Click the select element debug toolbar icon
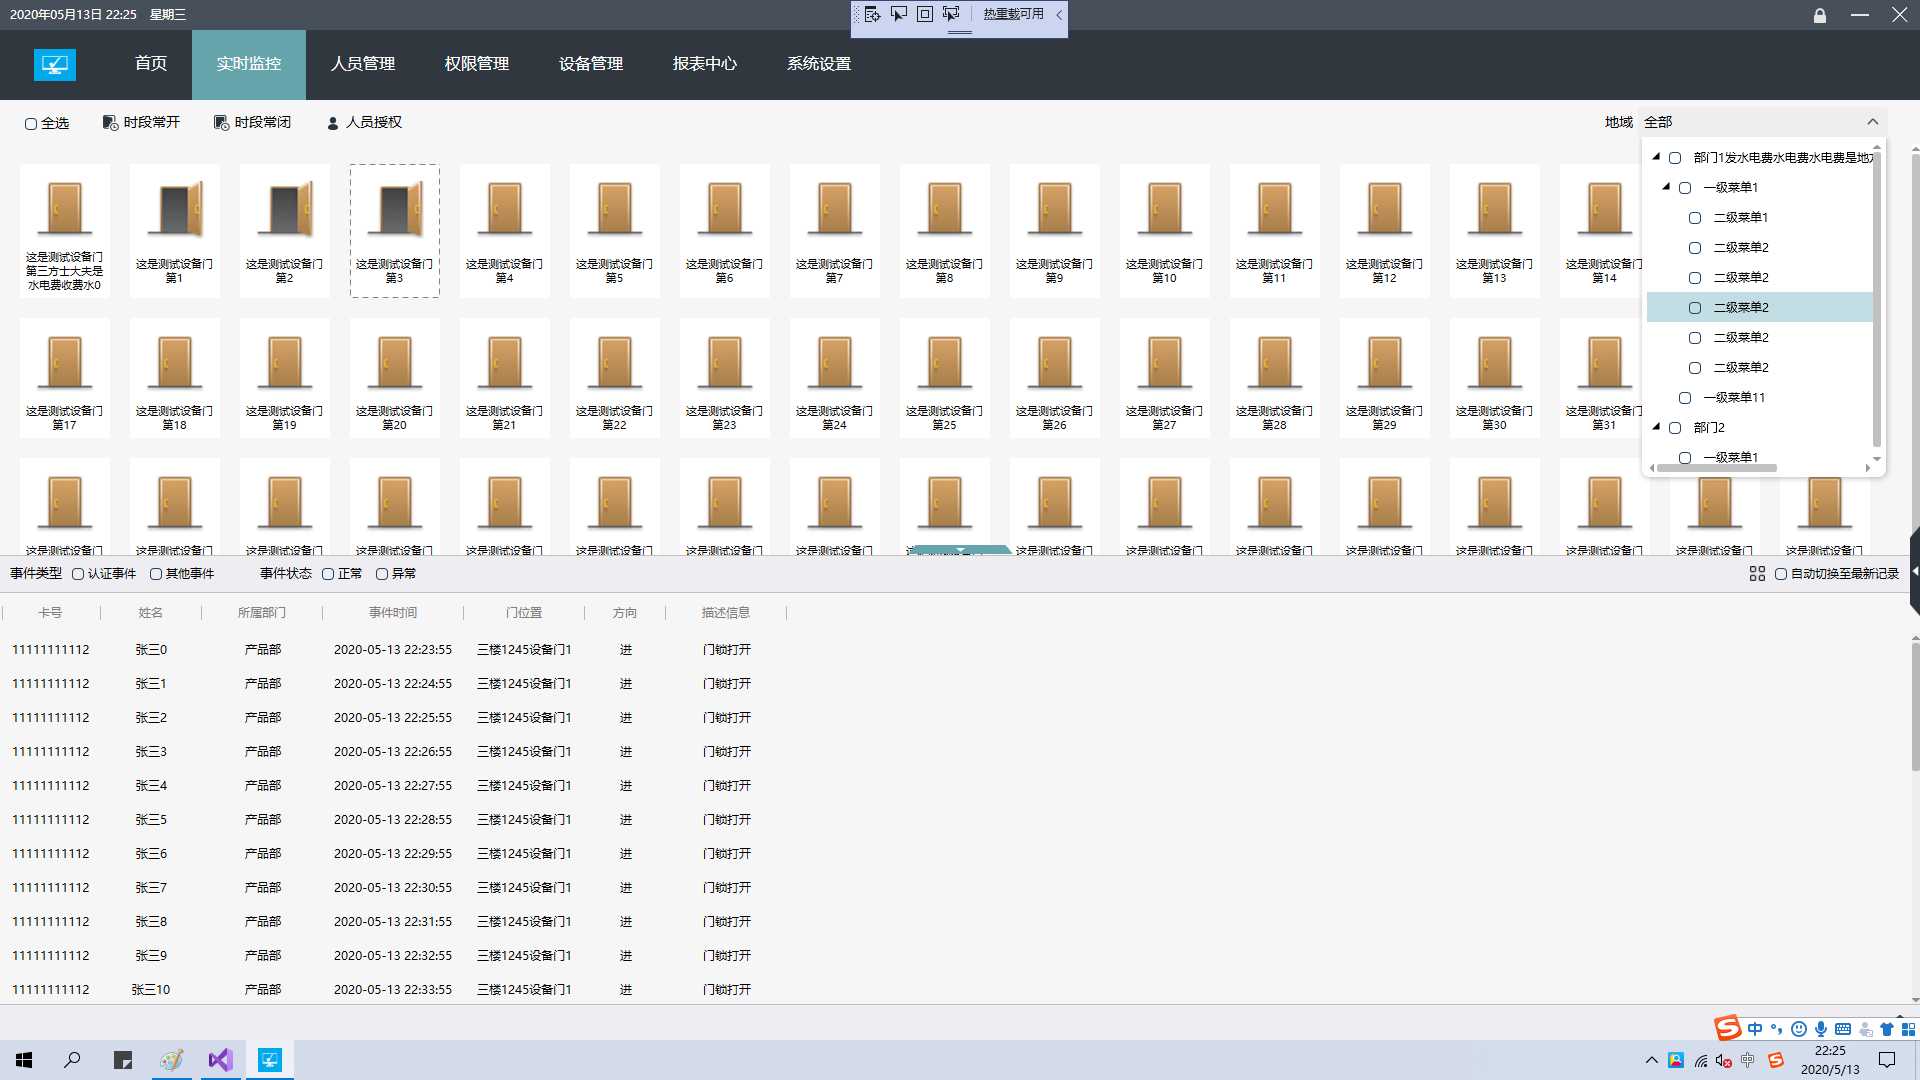This screenshot has height=1080, width=1920. 898,14
